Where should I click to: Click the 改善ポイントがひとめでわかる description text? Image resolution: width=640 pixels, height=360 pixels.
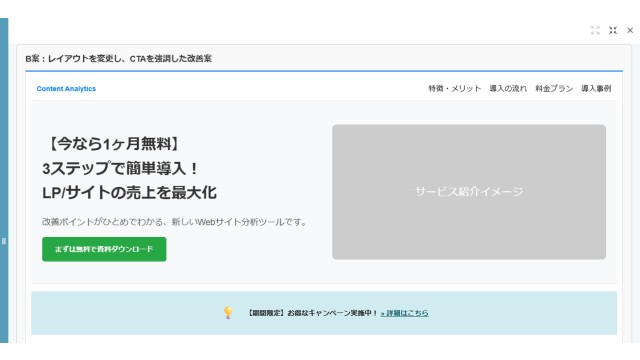pos(174,222)
